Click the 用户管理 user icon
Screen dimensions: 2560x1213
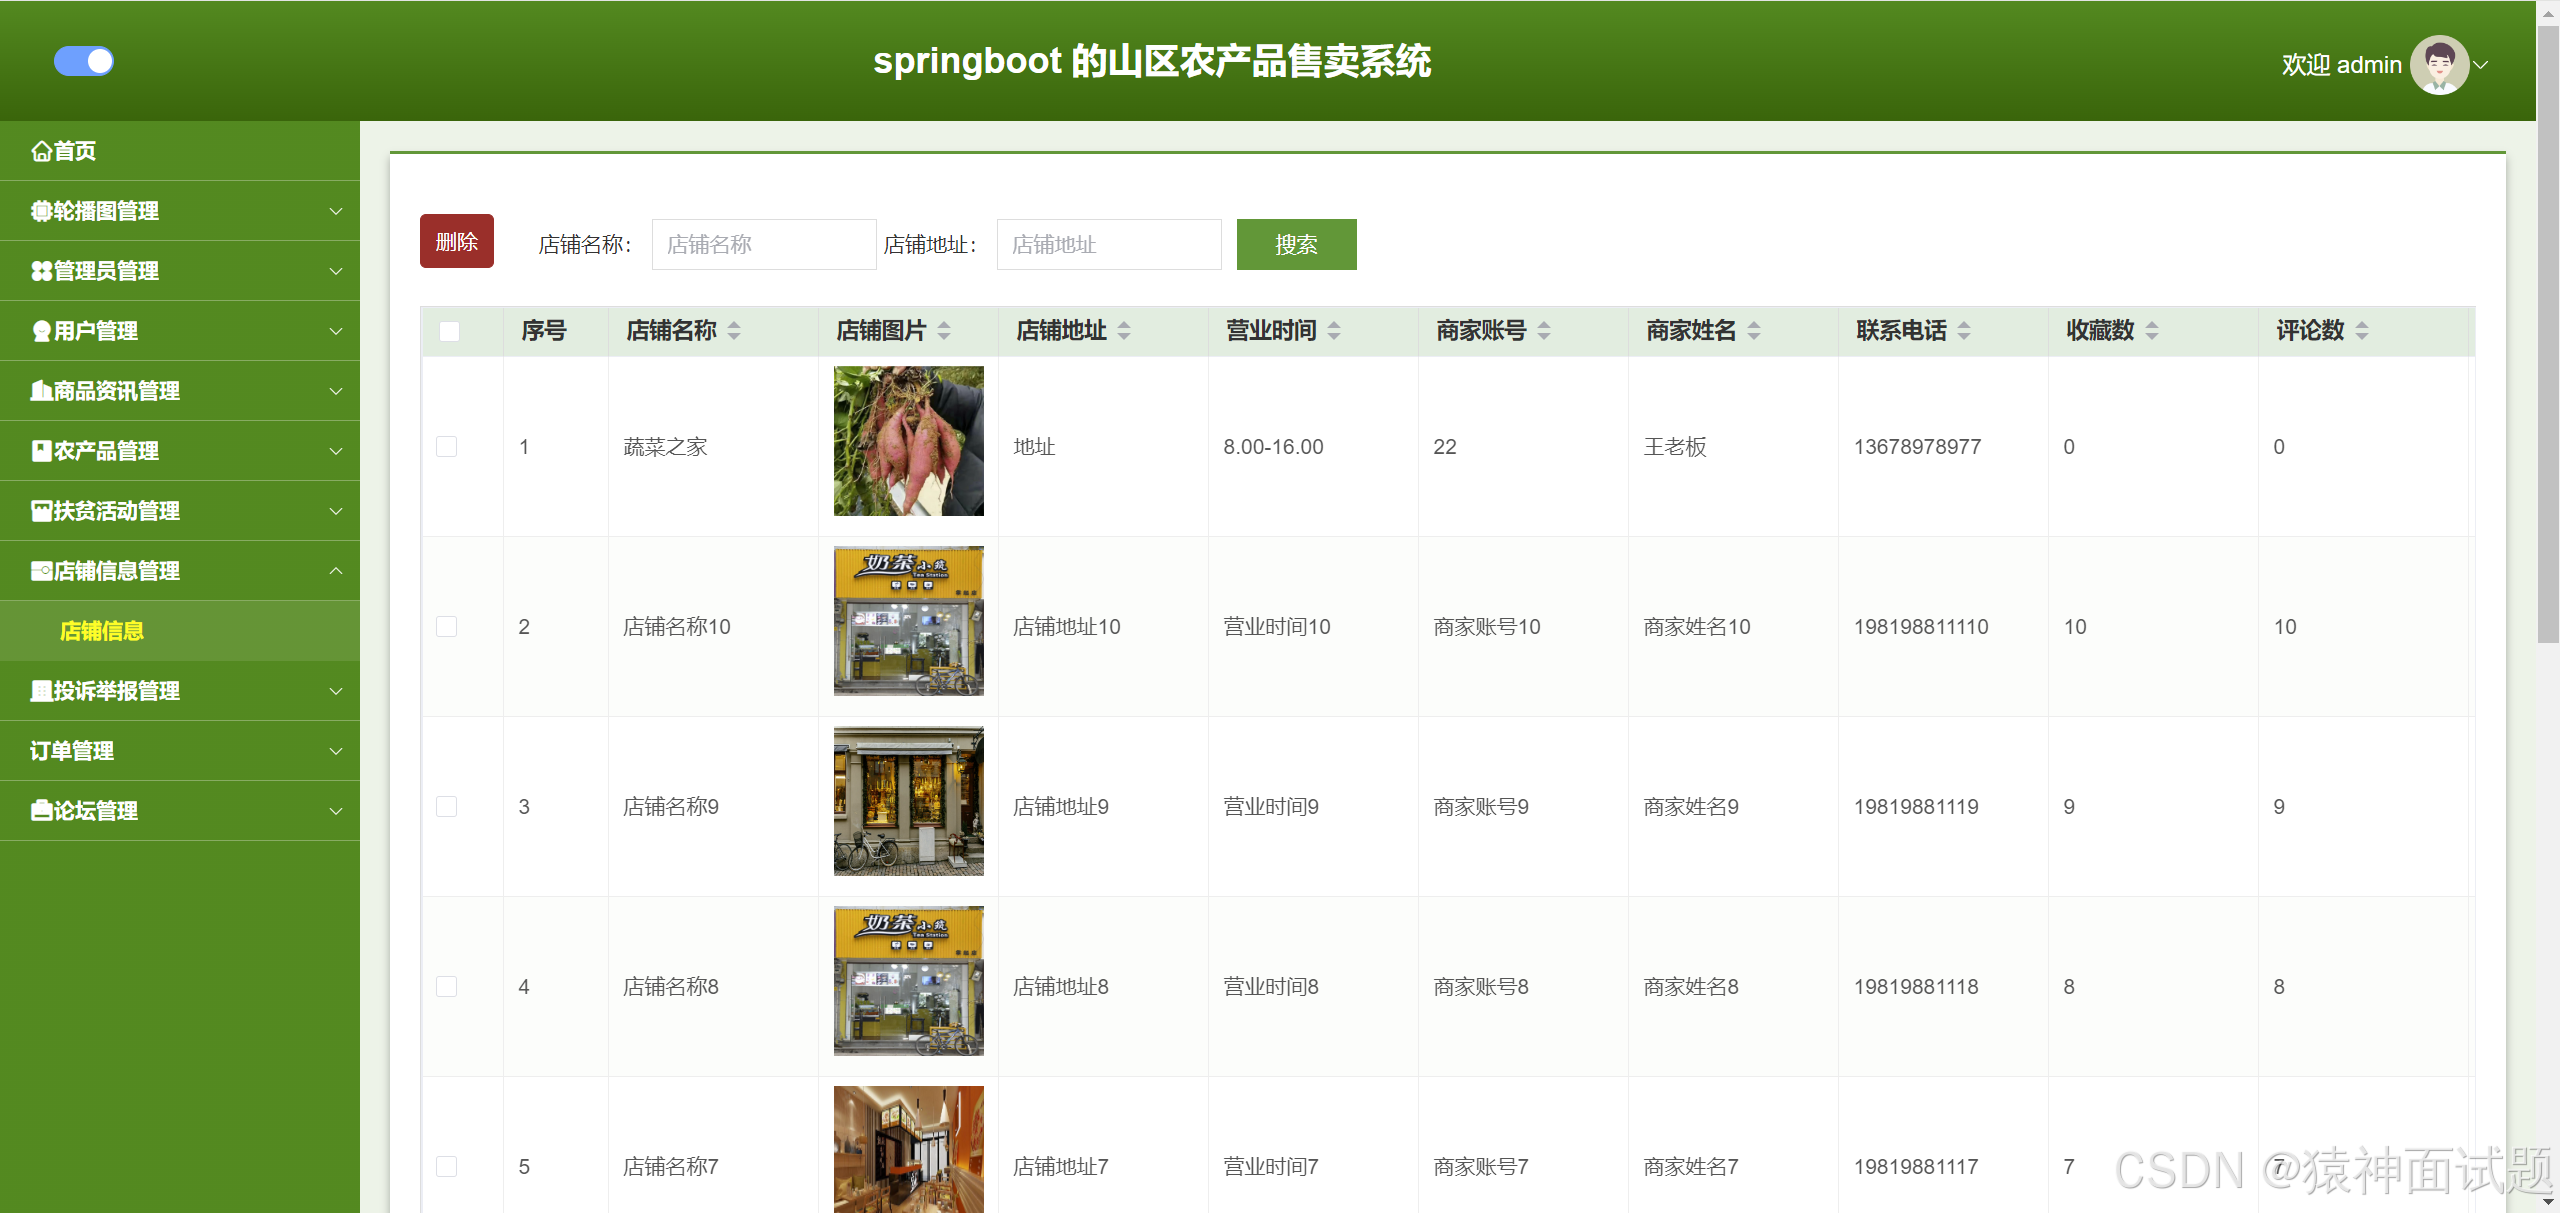pyautogui.click(x=41, y=331)
